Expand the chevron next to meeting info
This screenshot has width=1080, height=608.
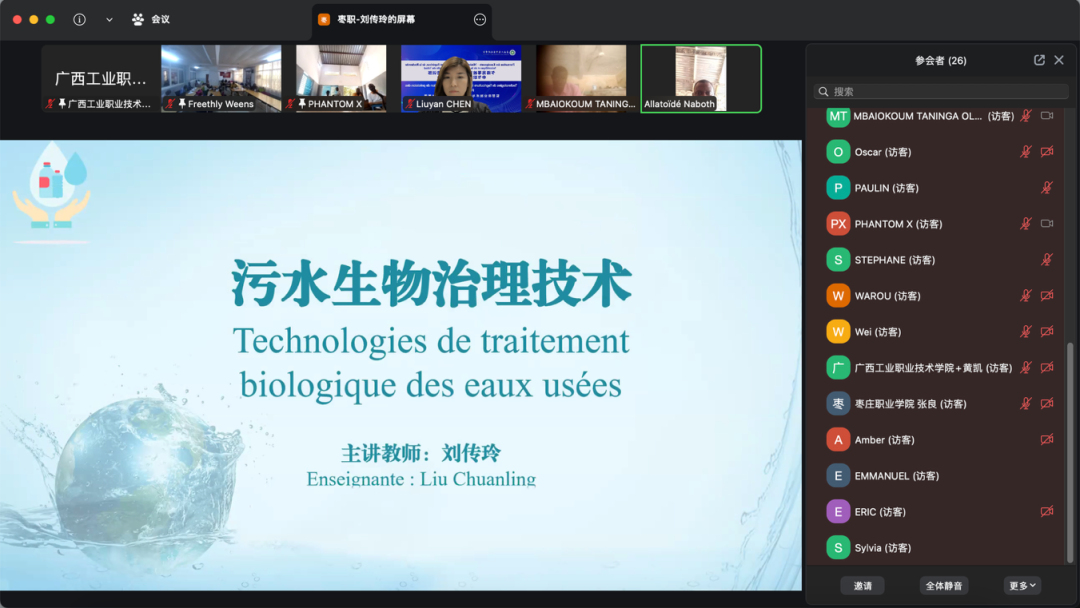pos(109,19)
